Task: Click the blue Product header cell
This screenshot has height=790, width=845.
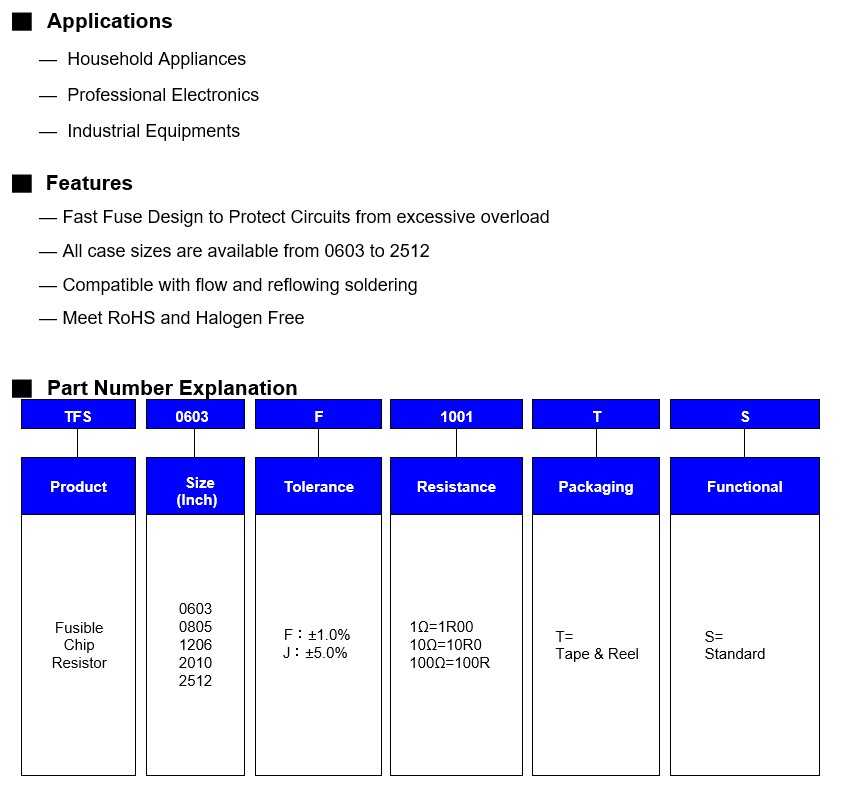Action: (x=78, y=487)
